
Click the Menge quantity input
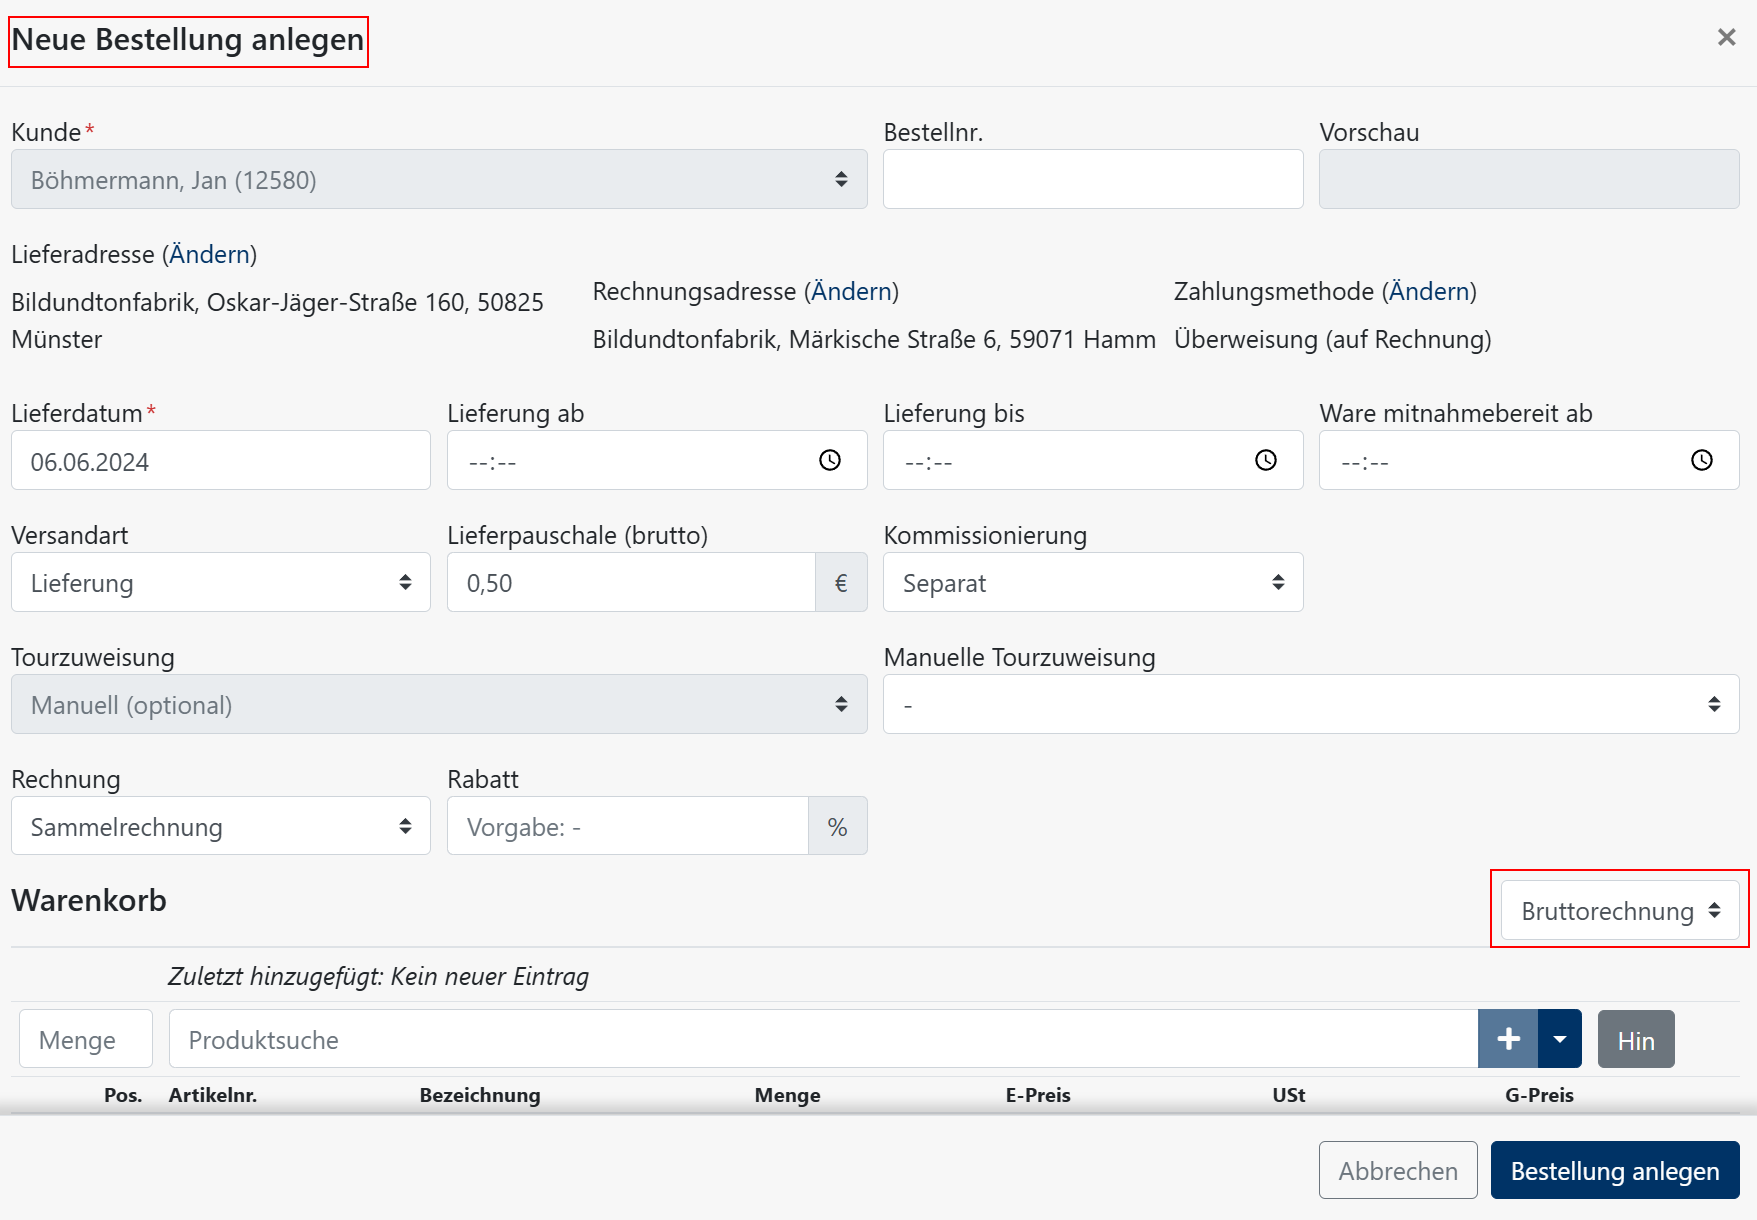coord(86,1039)
